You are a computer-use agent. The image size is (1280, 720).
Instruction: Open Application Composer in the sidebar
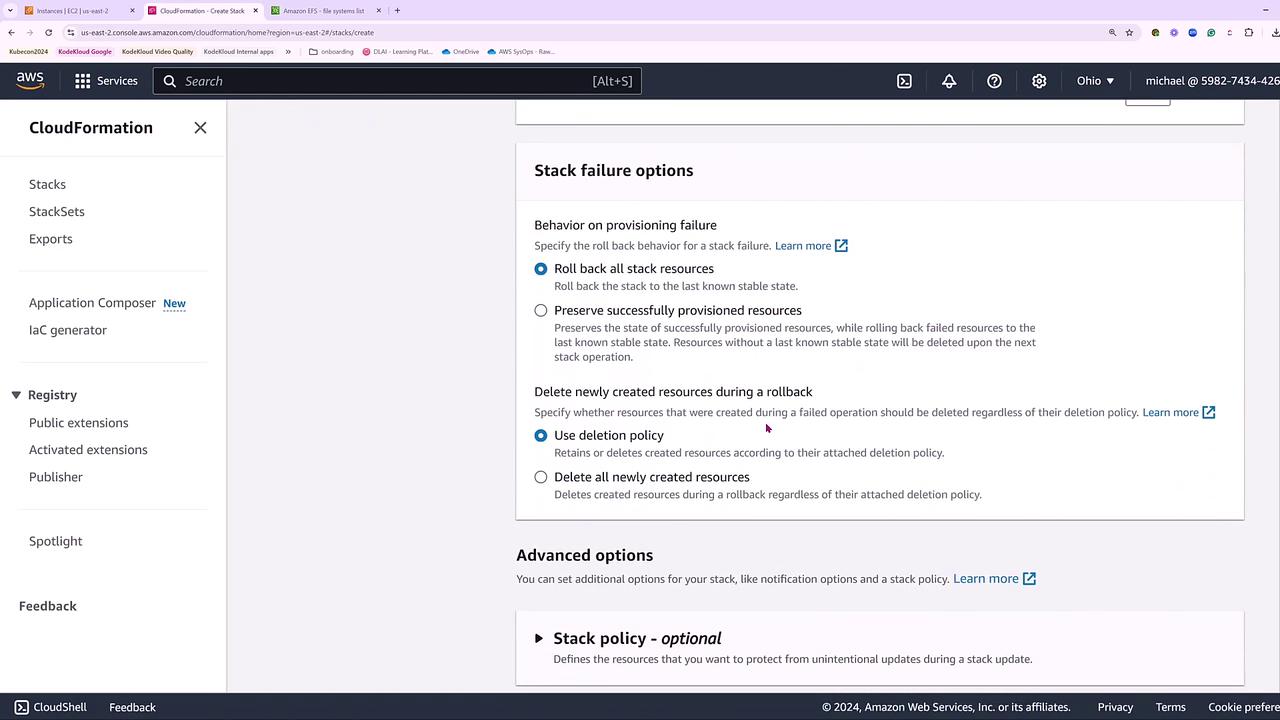[92, 303]
